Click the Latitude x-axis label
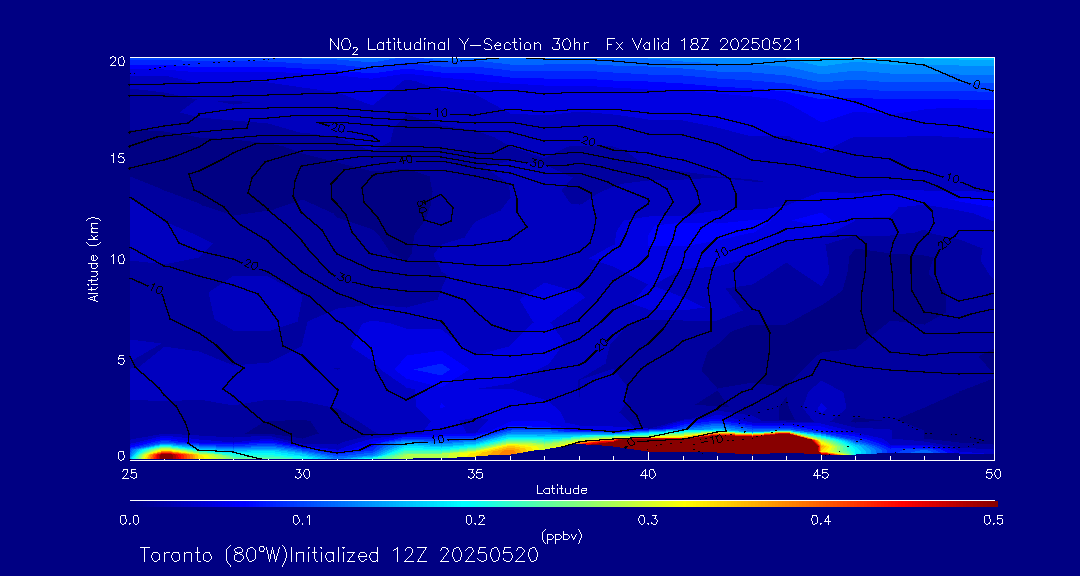The width and height of the screenshot is (1080, 576). pyautogui.click(x=562, y=490)
